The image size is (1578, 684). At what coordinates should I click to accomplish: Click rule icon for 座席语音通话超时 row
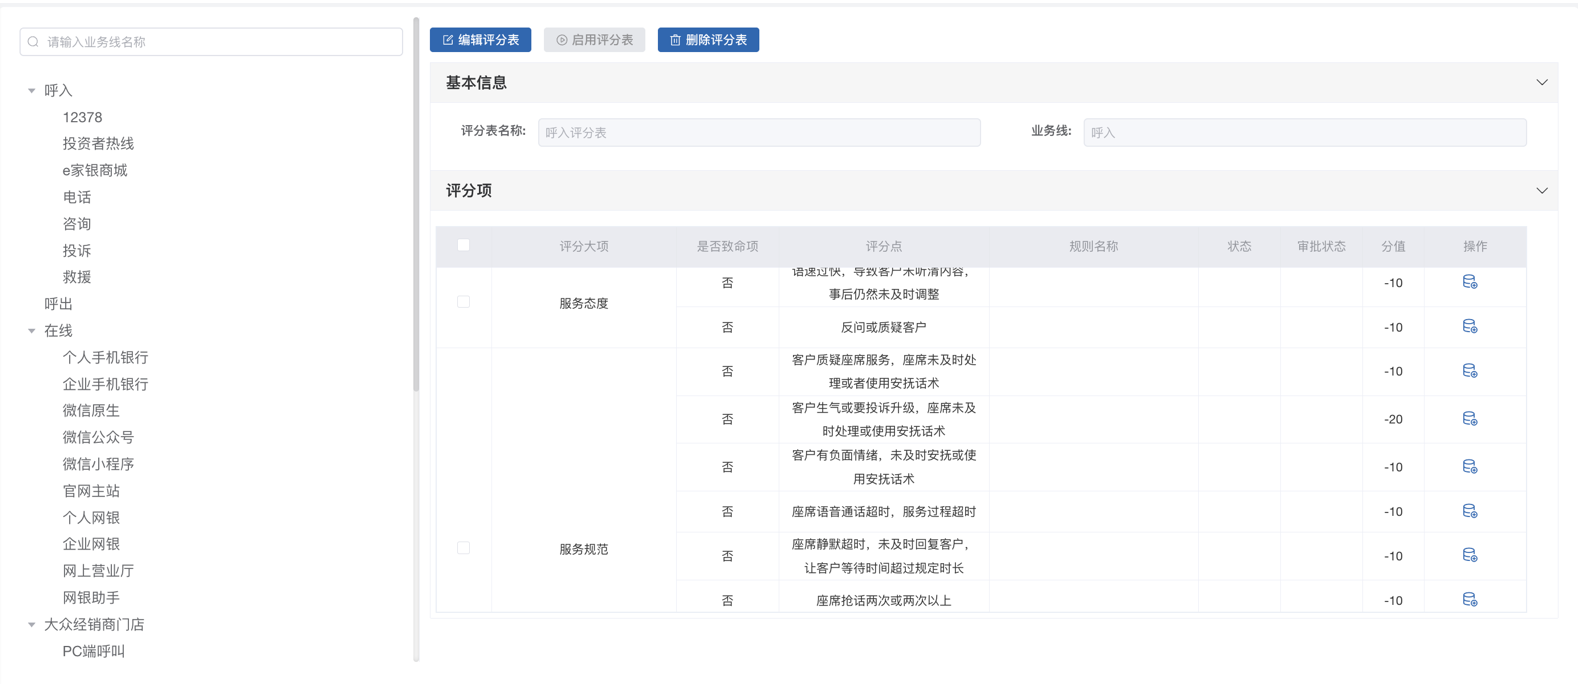[1469, 511]
